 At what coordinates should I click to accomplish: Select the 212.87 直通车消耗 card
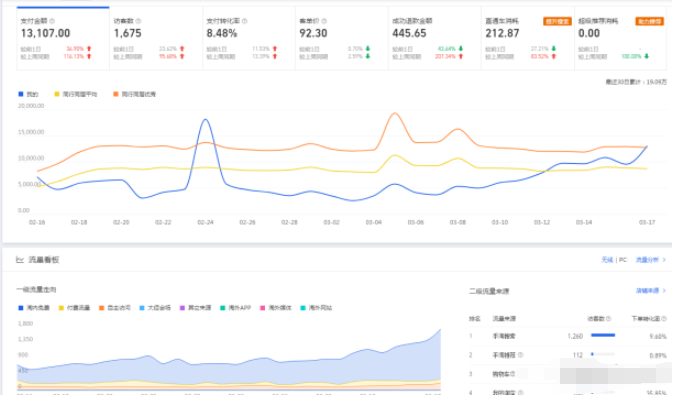(528, 38)
